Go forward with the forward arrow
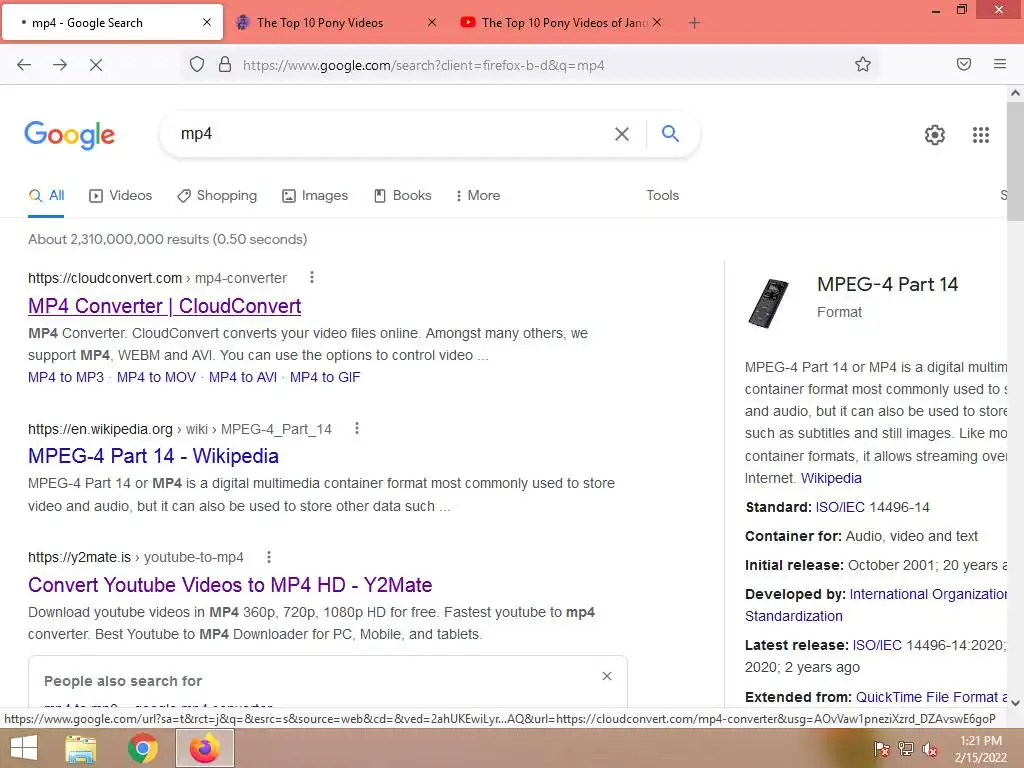The image size is (1024, 768). coord(60,65)
